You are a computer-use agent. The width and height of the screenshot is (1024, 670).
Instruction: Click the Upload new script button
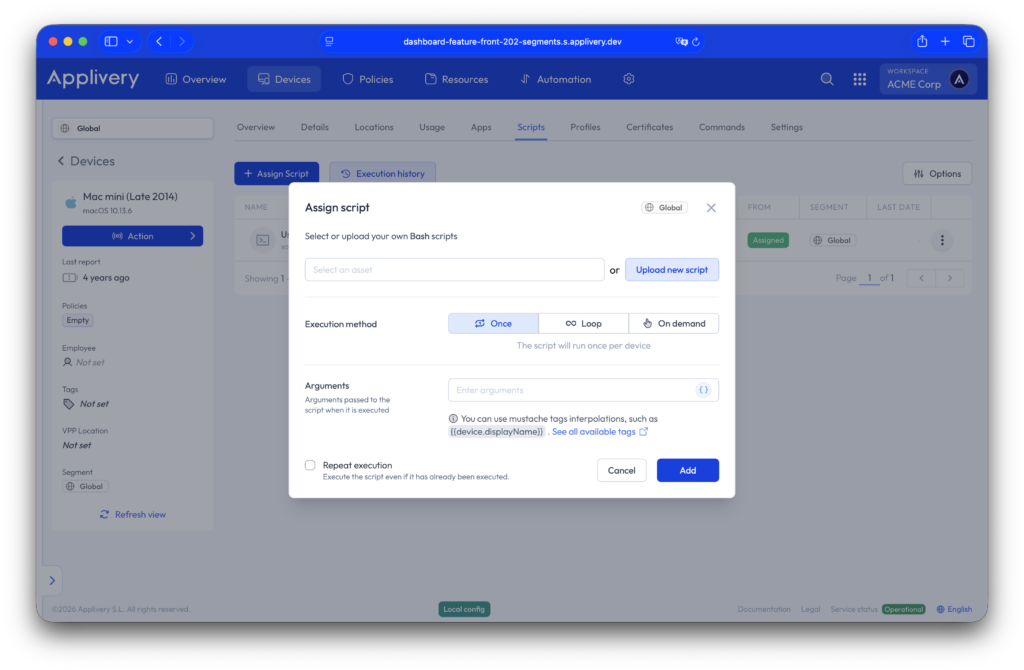(671, 270)
